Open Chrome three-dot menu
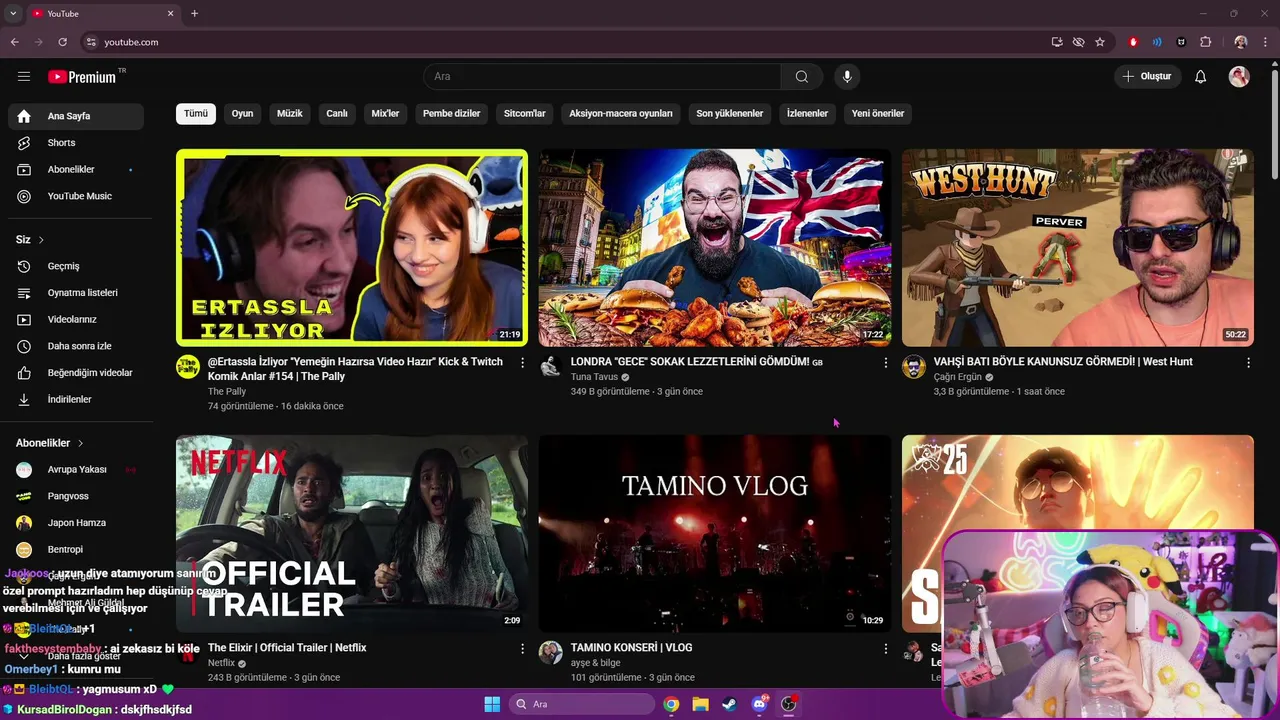This screenshot has height=720, width=1280. [x=1267, y=42]
